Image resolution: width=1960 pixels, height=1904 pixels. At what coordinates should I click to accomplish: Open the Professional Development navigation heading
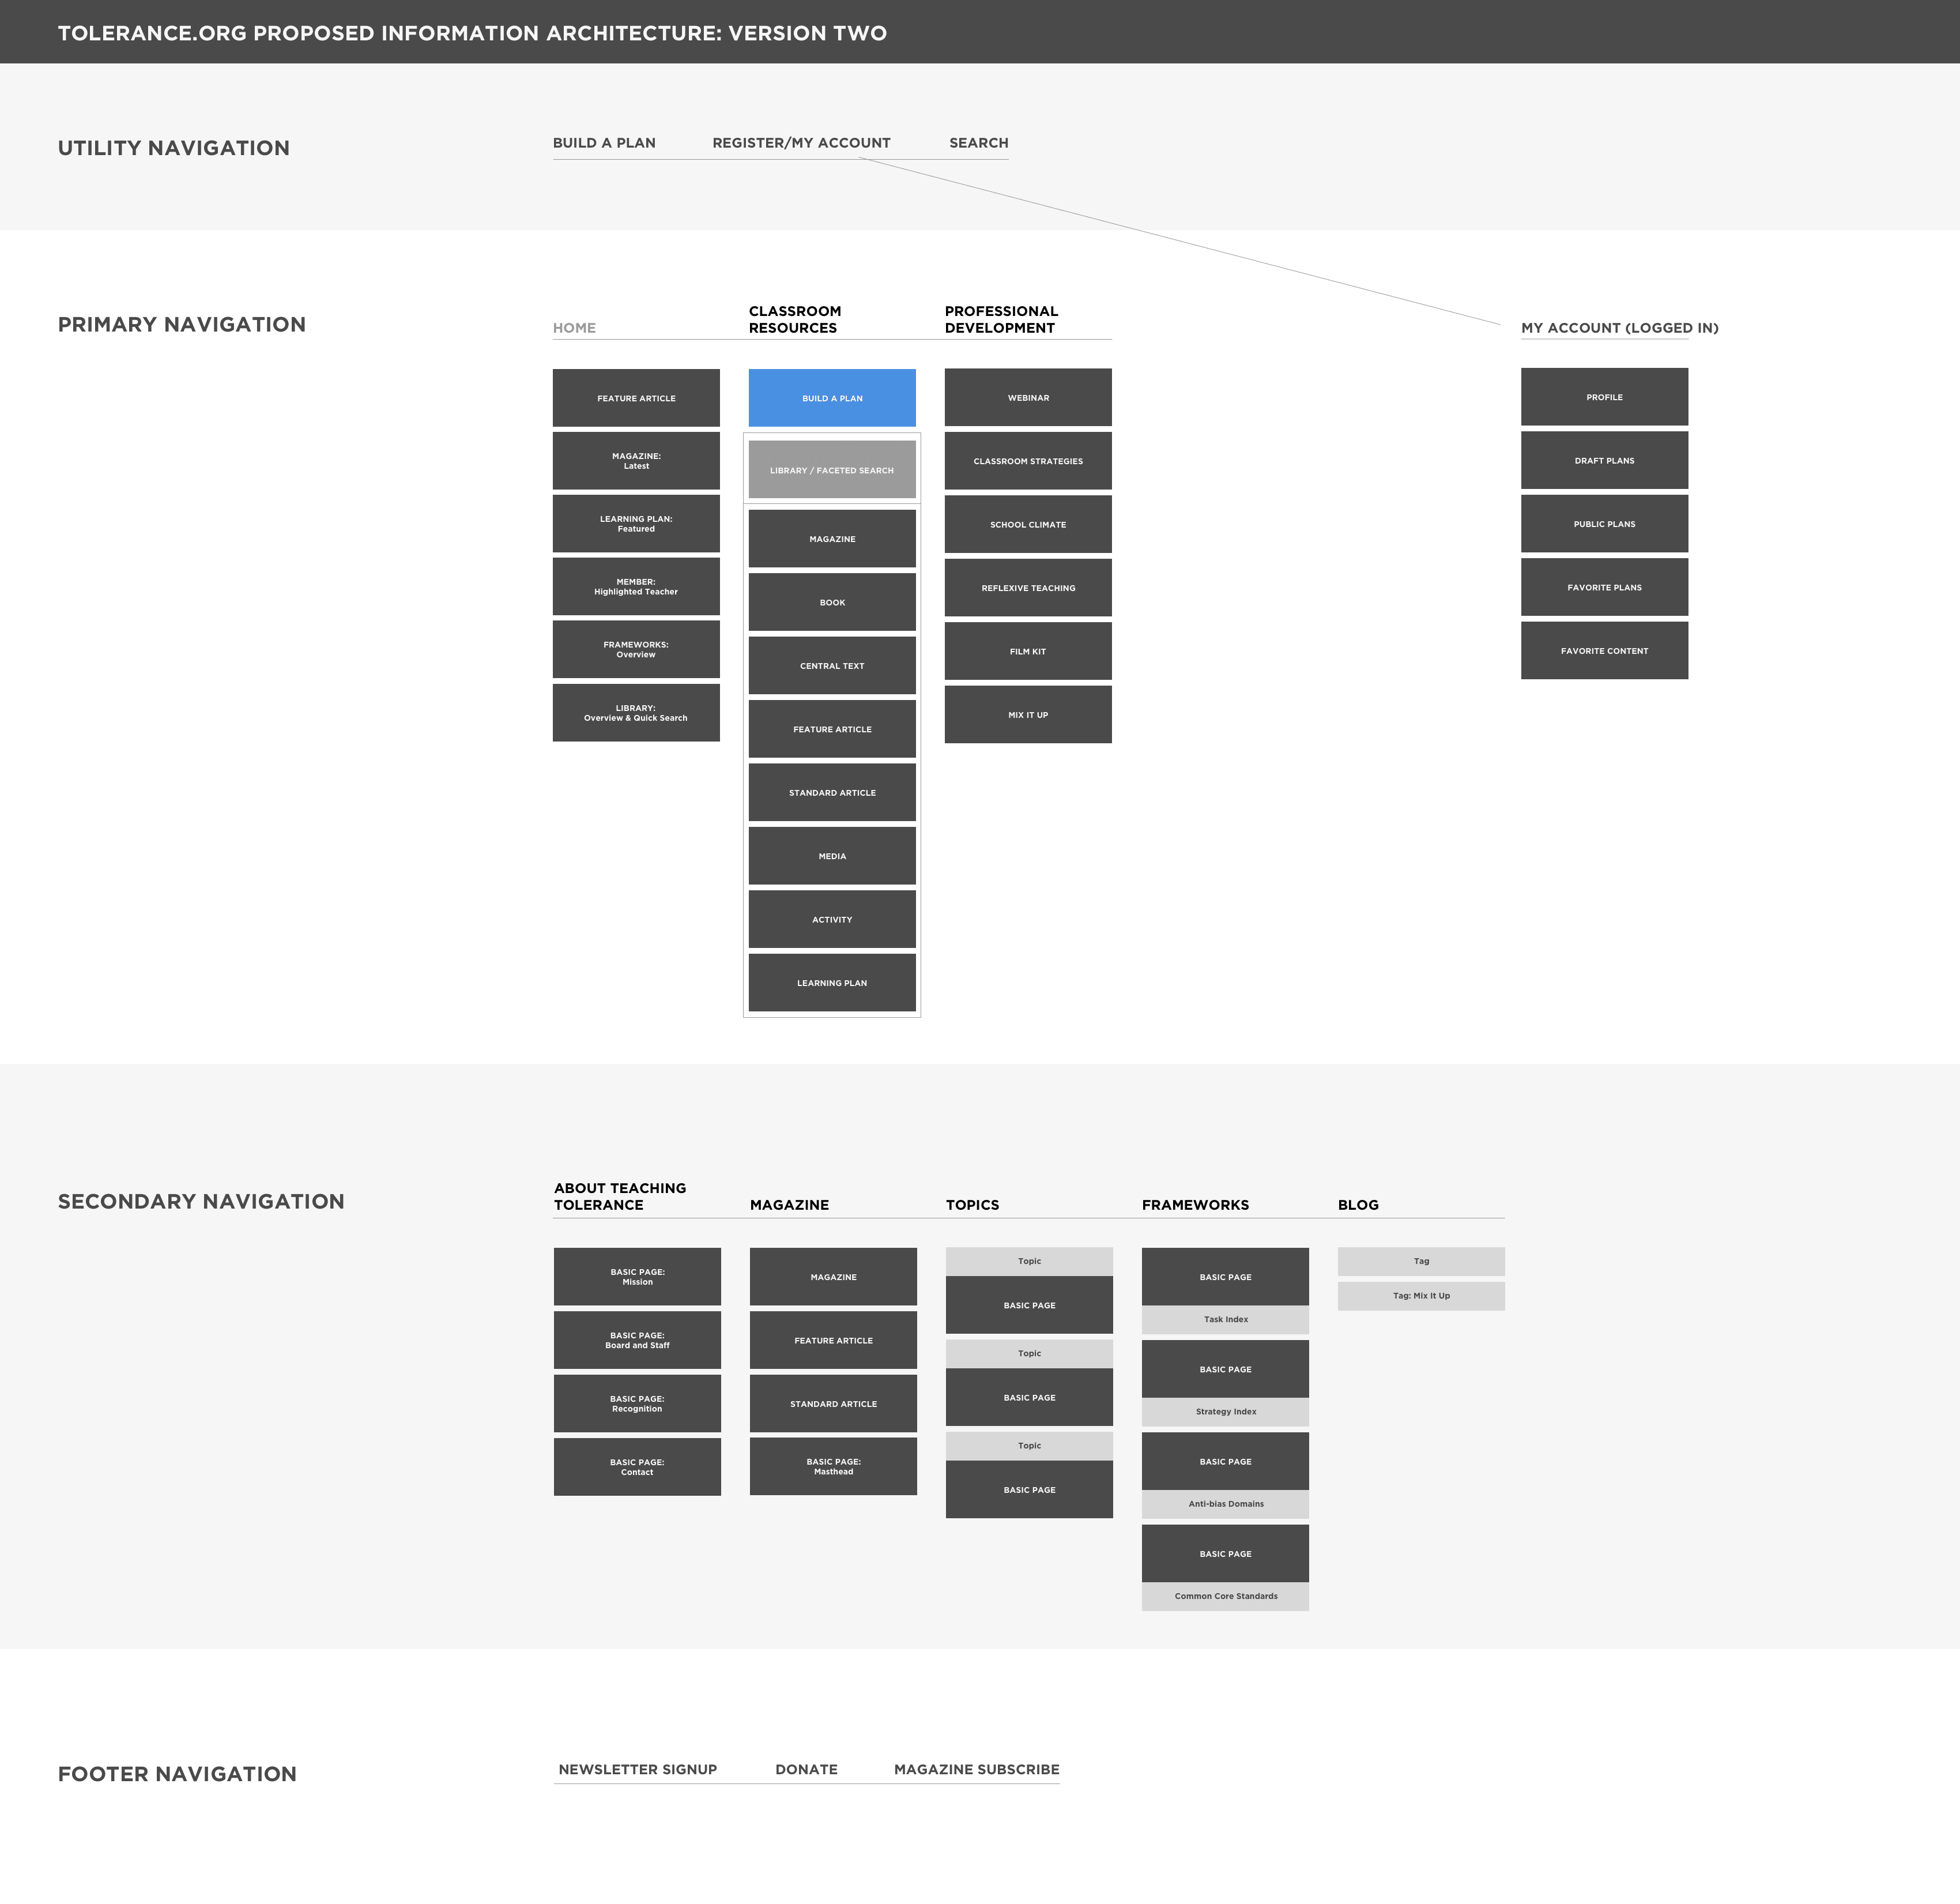tap(1001, 319)
